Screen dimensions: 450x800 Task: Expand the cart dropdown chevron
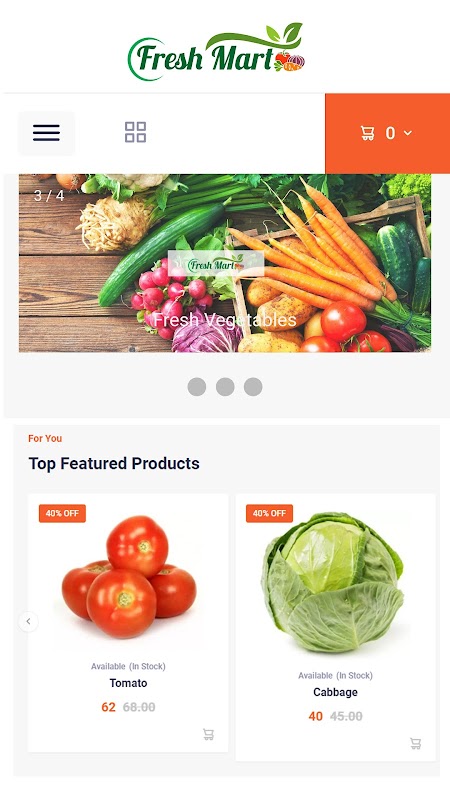[x=408, y=133]
